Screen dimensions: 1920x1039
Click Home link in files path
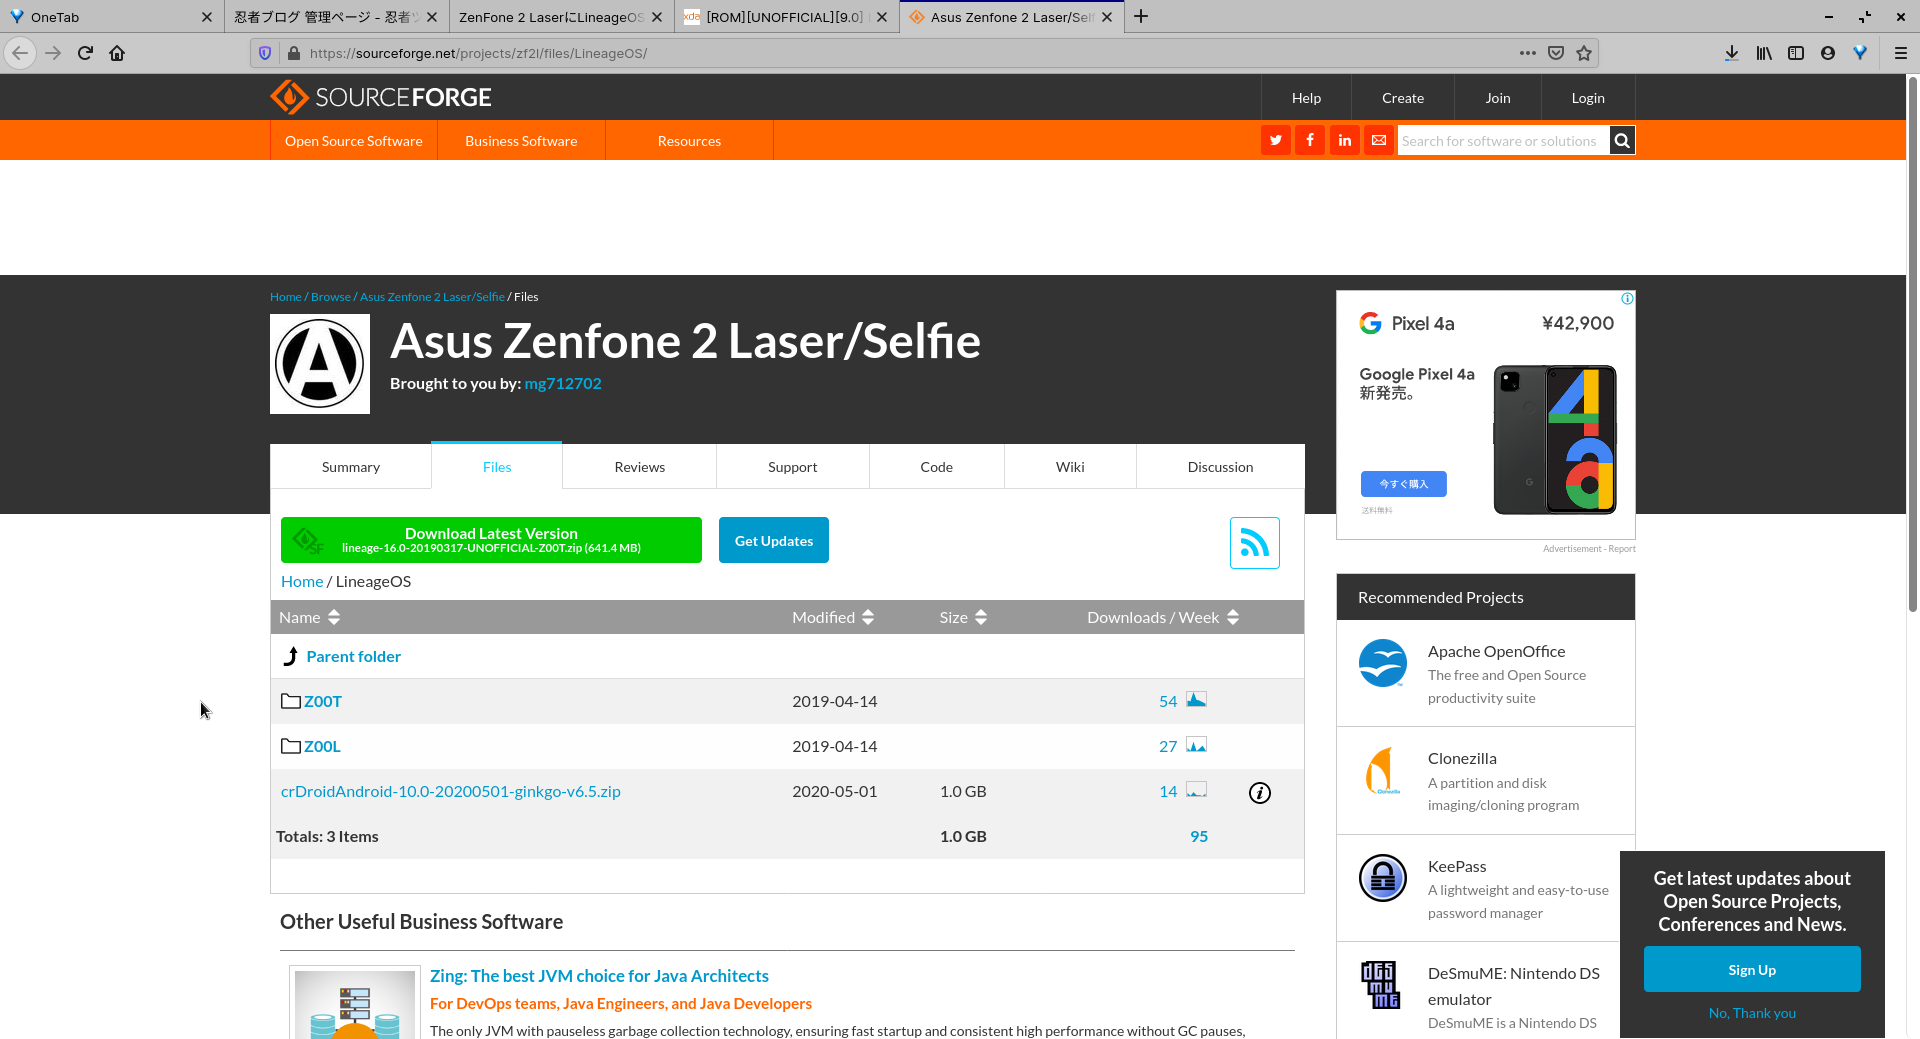302,581
